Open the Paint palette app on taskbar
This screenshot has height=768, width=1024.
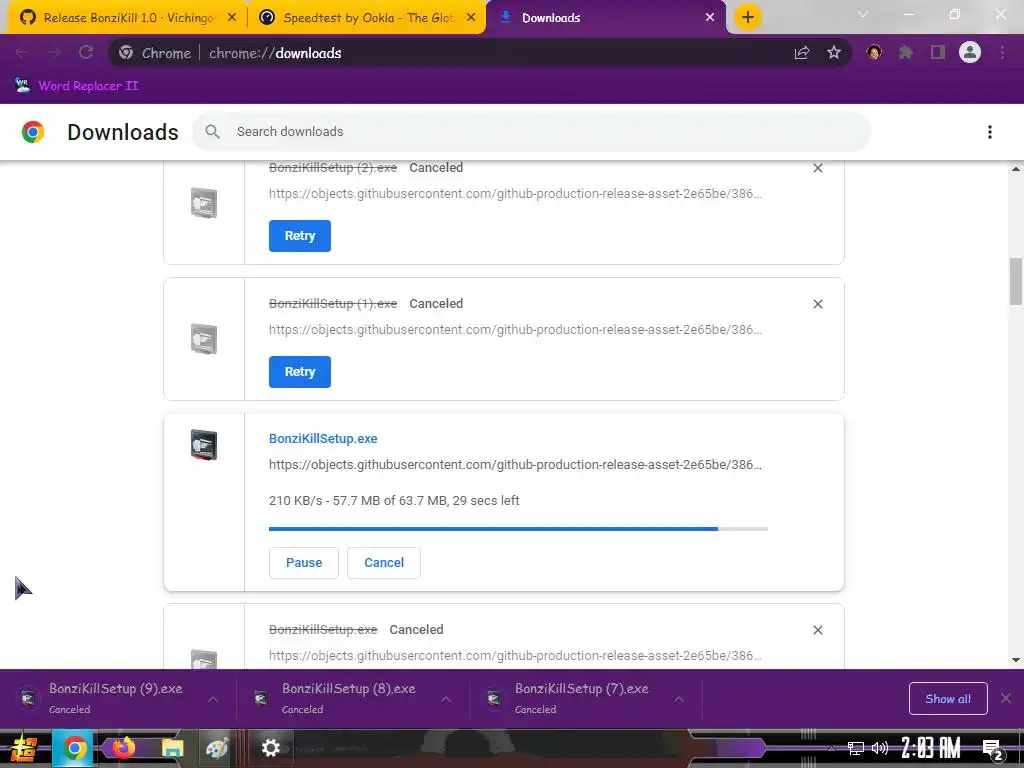[217, 748]
